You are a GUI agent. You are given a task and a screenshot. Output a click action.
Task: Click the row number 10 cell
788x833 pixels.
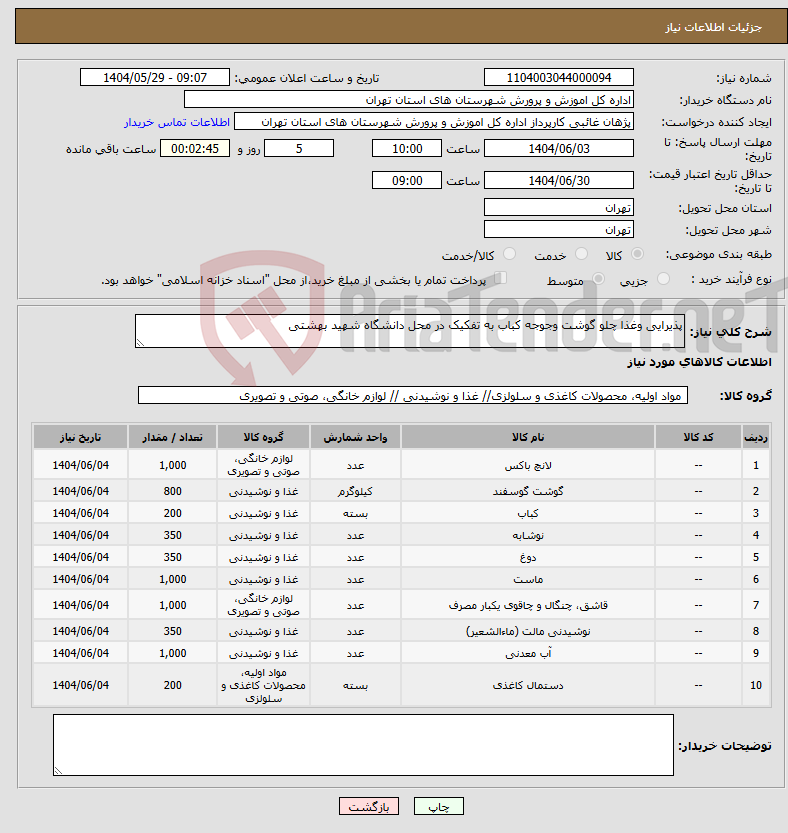pyautogui.click(x=756, y=685)
